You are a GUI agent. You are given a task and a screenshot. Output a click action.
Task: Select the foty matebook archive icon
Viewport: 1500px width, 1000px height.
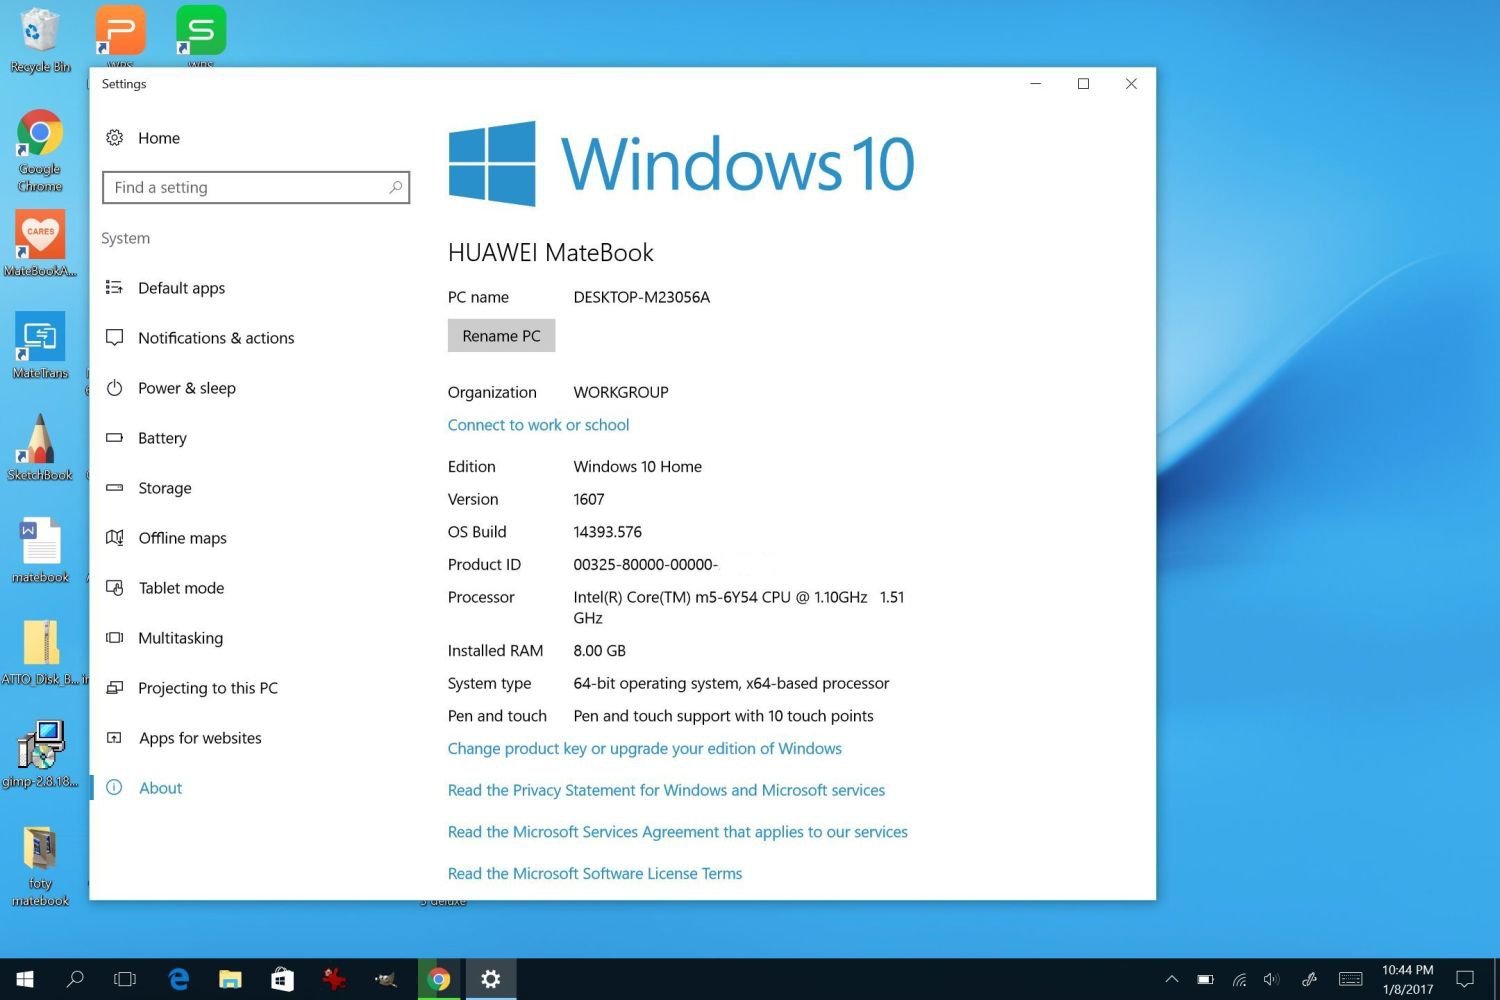[x=40, y=866]
